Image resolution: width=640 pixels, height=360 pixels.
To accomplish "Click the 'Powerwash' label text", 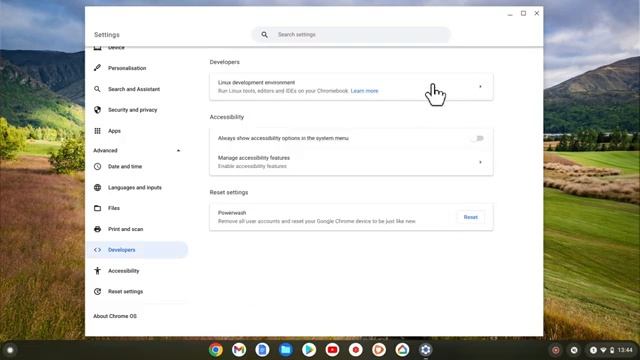I will coord(232,213).
